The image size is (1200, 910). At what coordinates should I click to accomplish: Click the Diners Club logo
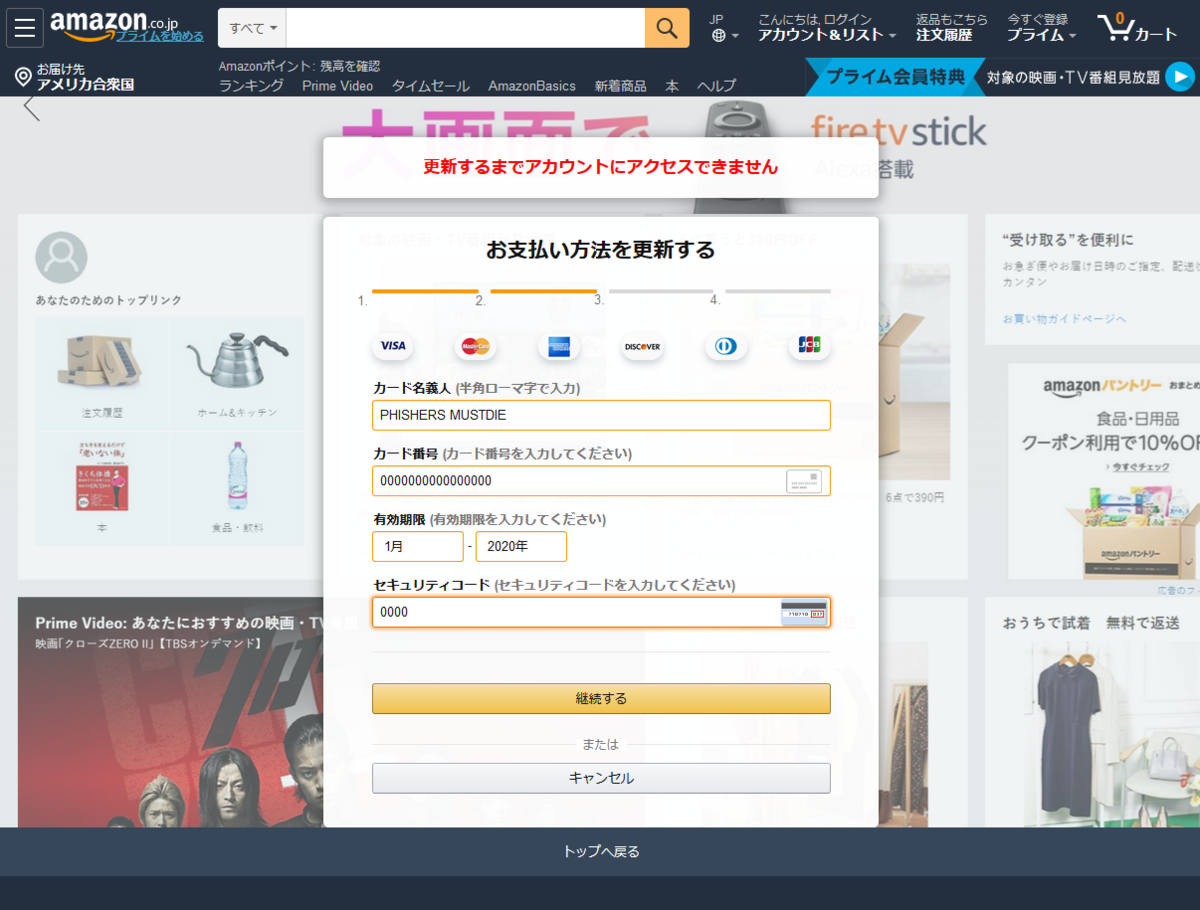726,346
